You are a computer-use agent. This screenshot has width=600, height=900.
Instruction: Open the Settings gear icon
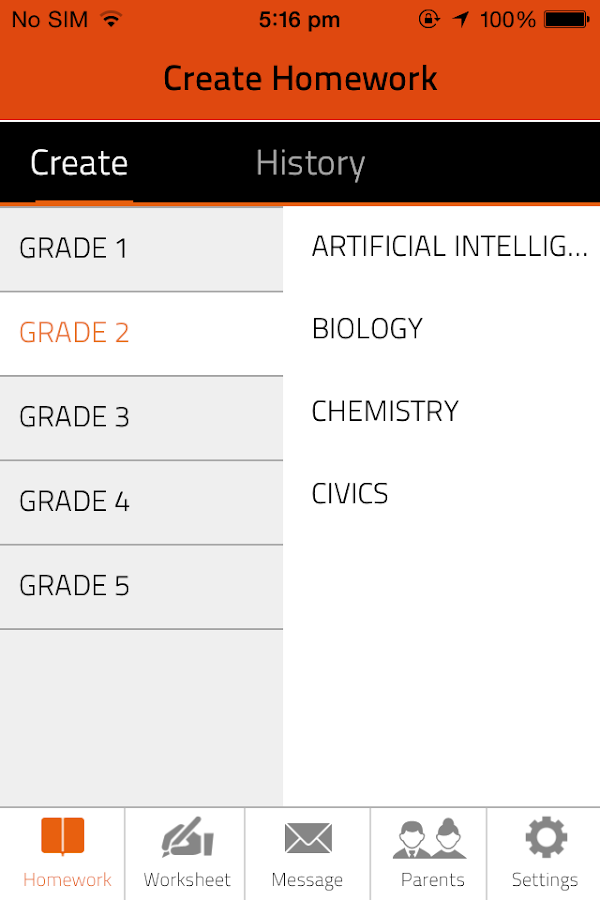545,838
